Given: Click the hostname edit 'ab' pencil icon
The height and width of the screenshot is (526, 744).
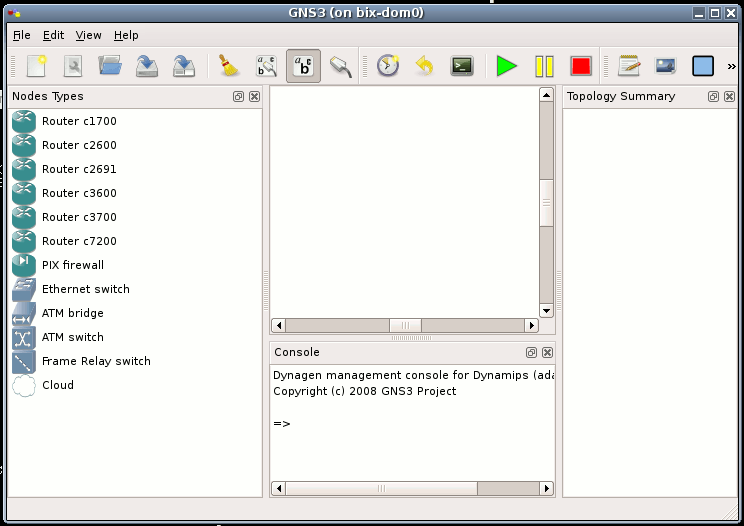Looking at the screenshot, I should tap(266, 66).
